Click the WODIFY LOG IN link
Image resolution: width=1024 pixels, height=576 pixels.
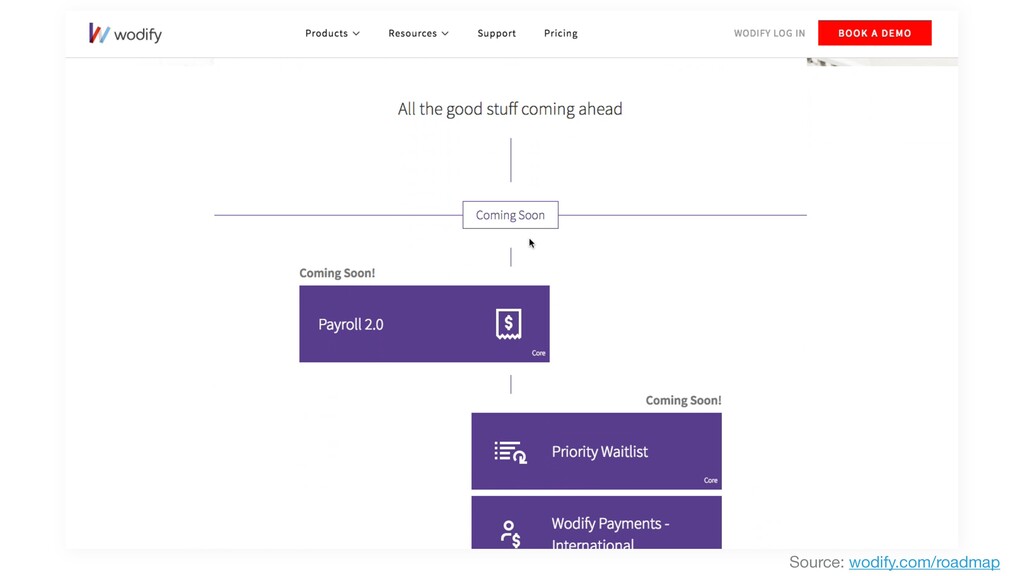[x=769, y=33]
